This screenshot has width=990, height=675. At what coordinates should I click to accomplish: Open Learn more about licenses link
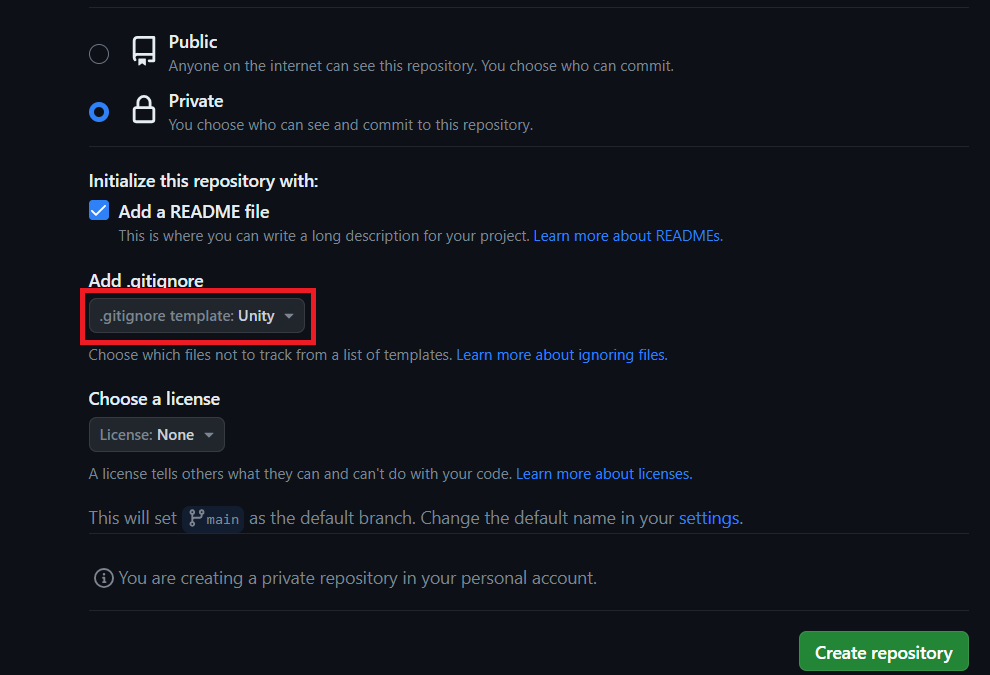[603, 474]
